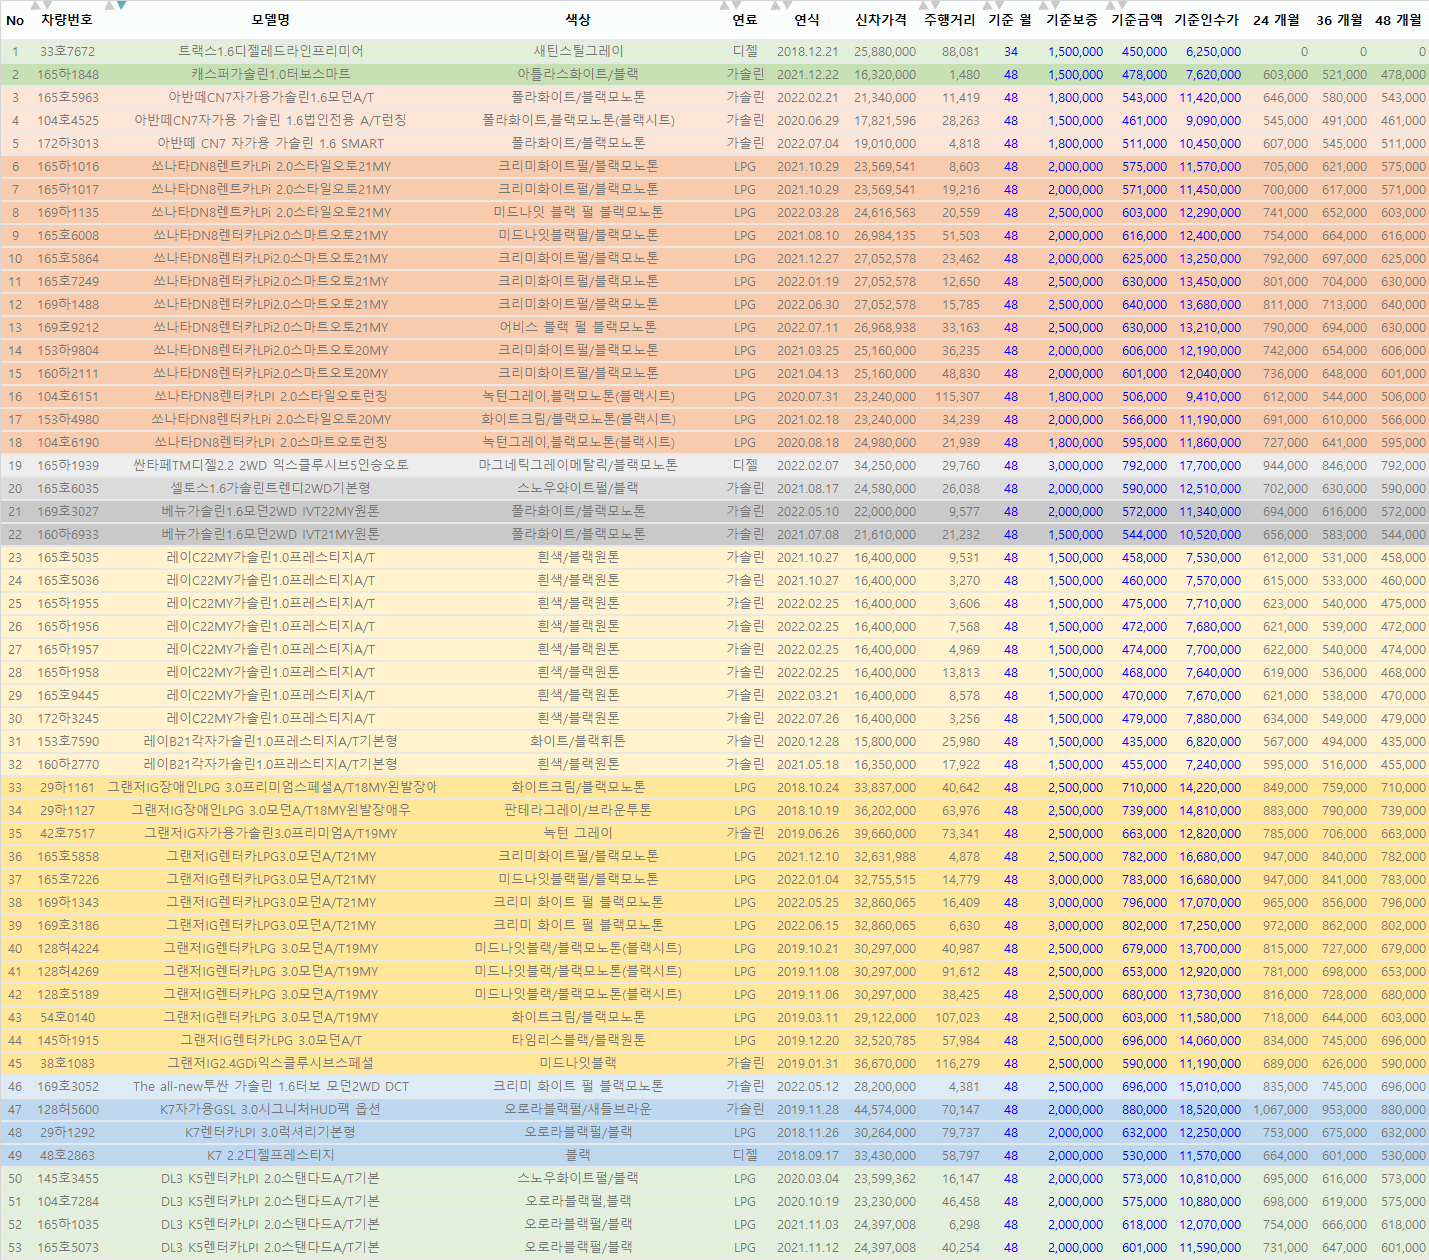Click mileage value 115,307
1429x1260 pixels.
958,396
